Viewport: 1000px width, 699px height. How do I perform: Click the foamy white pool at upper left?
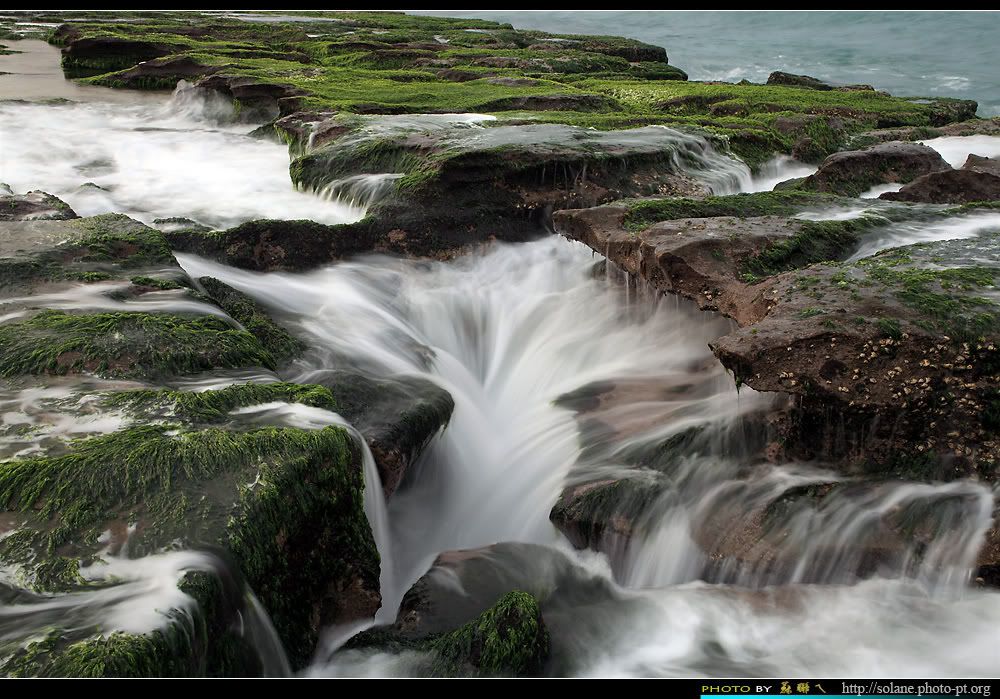150,160
